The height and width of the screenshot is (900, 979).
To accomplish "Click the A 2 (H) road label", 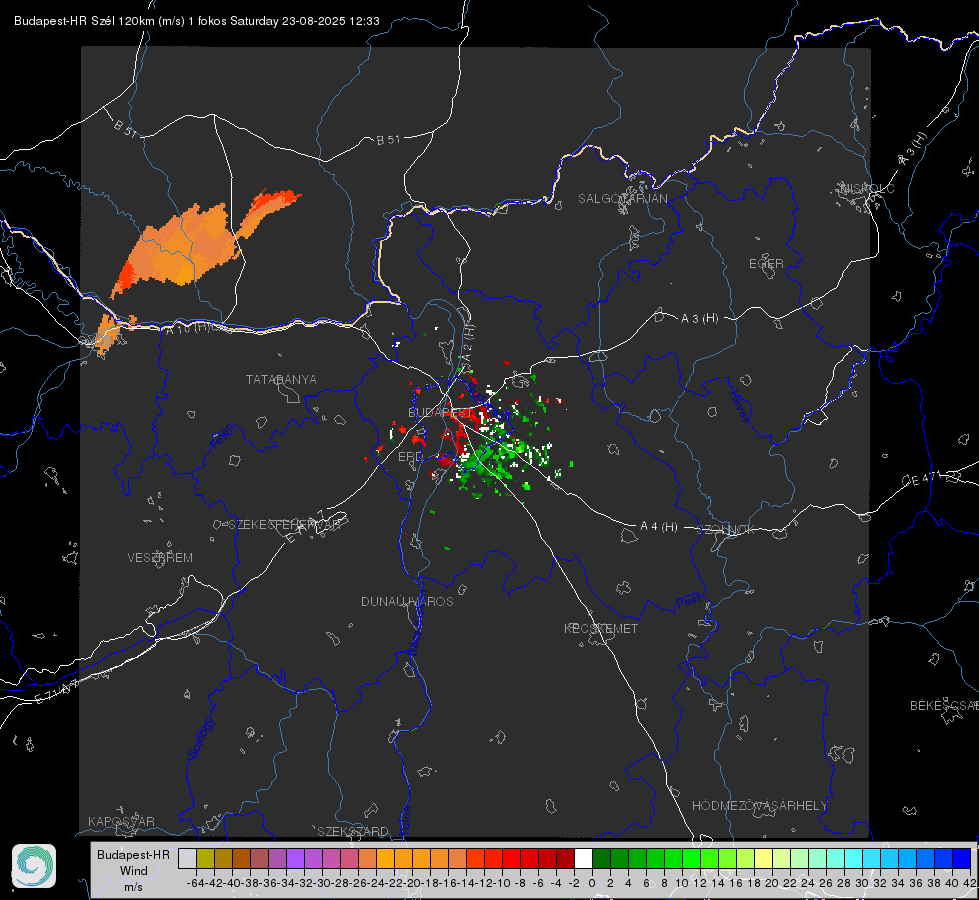I will tap(468, 342).
